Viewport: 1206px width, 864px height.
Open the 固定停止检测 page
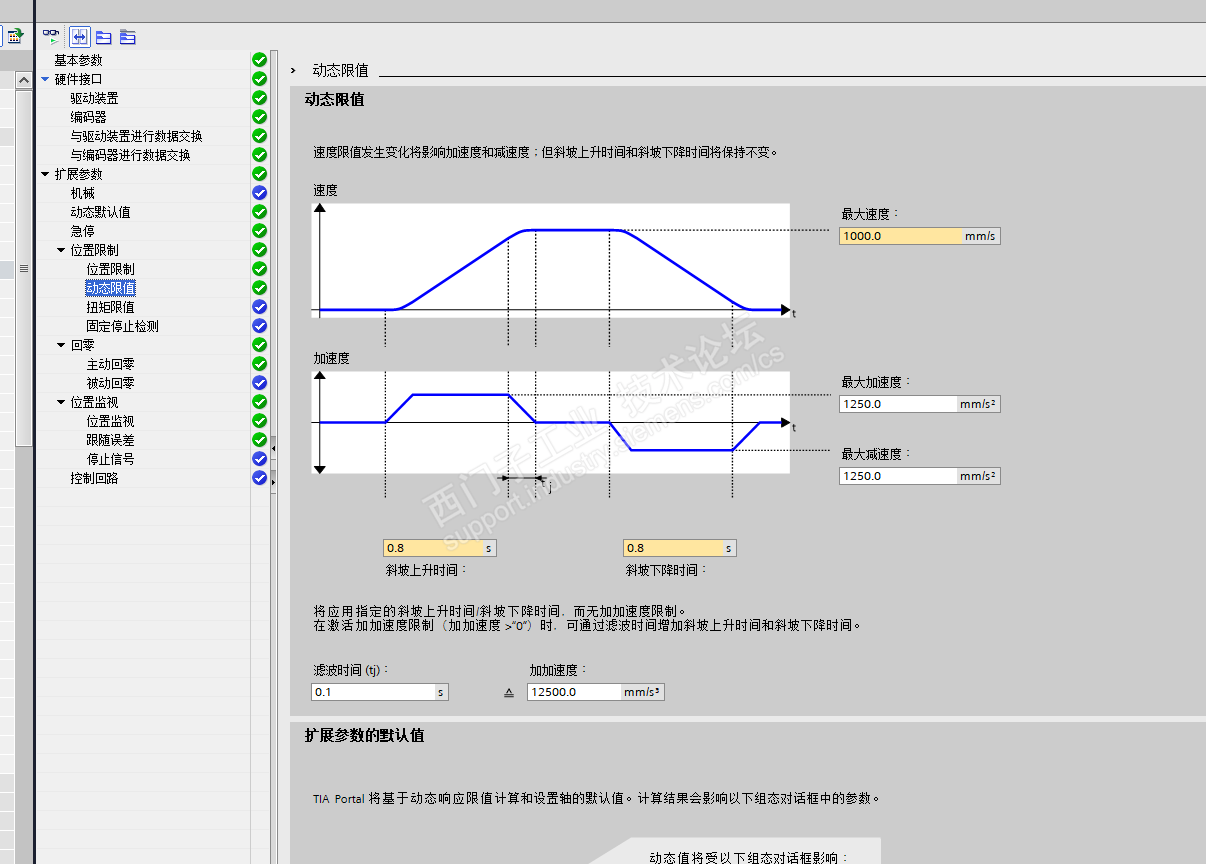tap(122, 326)
